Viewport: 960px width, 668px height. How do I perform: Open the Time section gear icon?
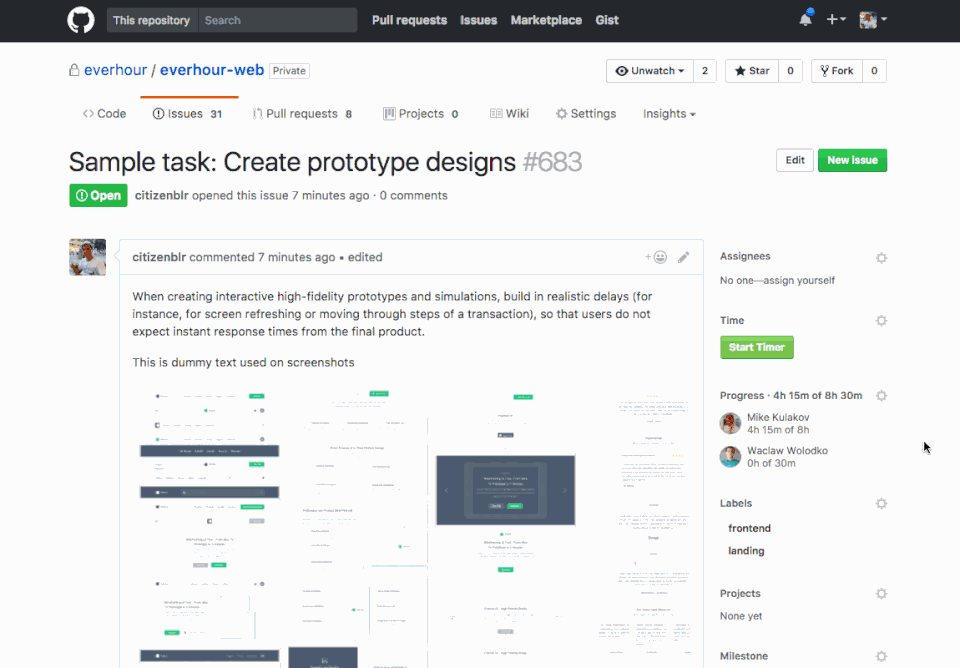881,320
